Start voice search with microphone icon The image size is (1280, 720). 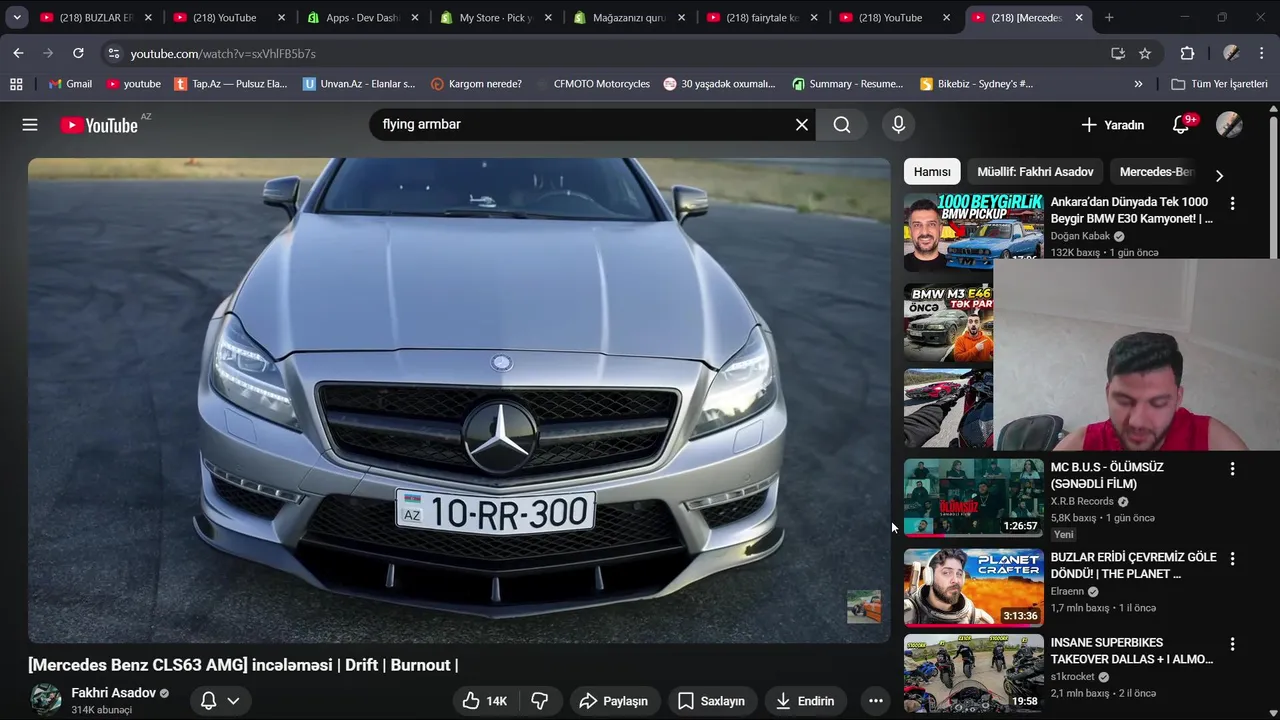[898, 124]
